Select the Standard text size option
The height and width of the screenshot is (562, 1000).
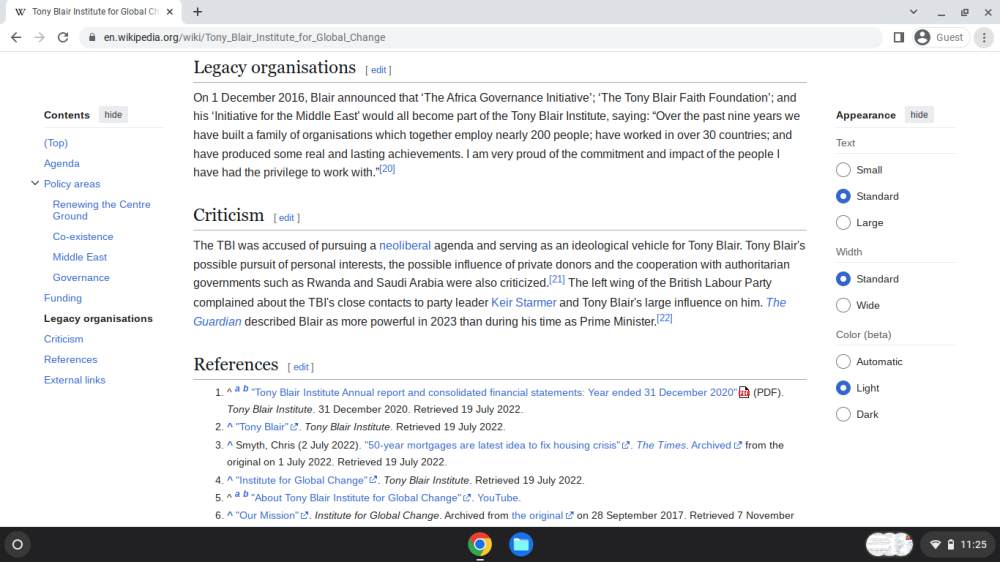(843, 196)
